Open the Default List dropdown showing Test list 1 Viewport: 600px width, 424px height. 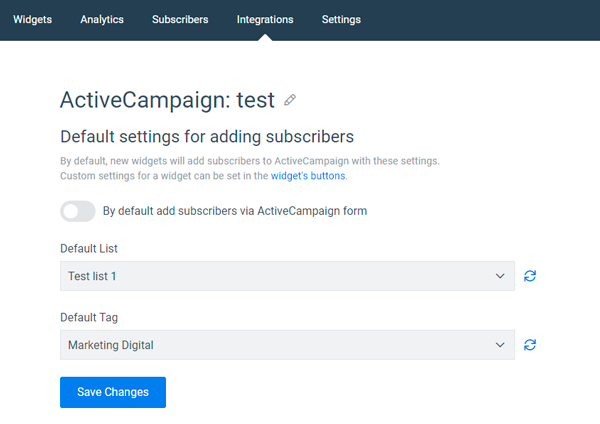click(x=287, y=276)
